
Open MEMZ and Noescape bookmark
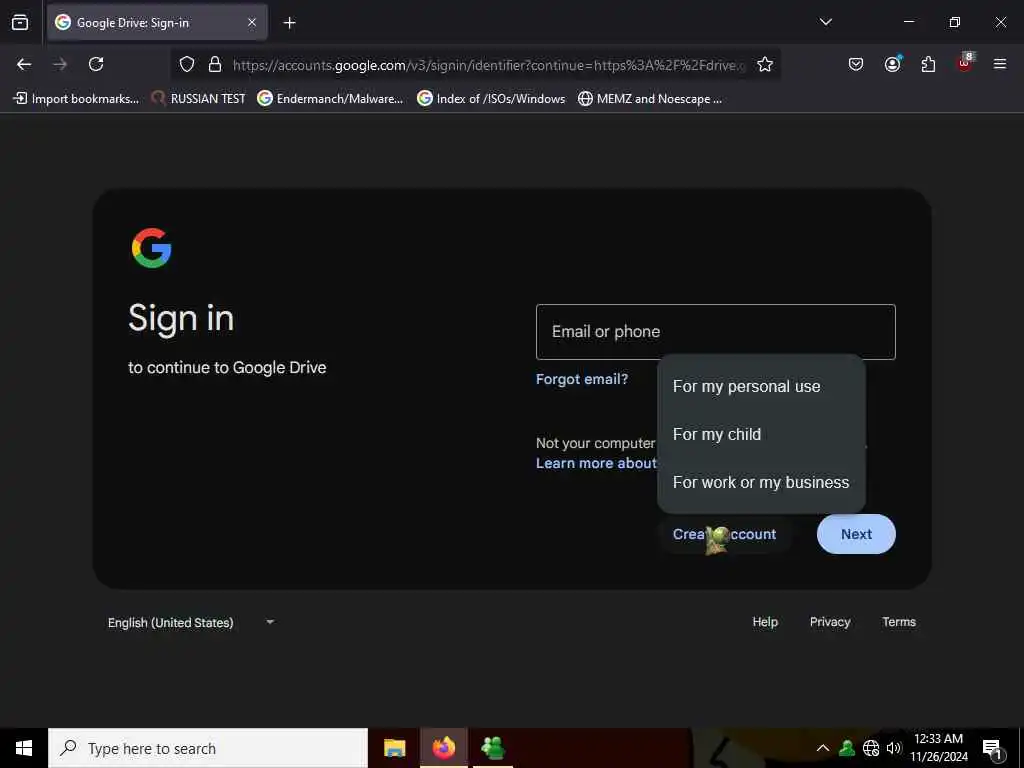coord(650,99)
